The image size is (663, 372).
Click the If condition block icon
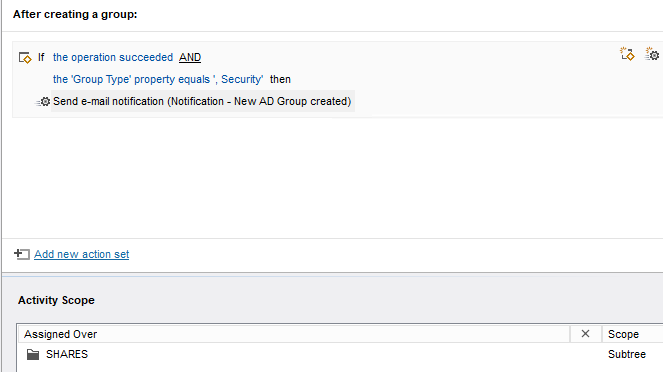(x=25, y=57)
